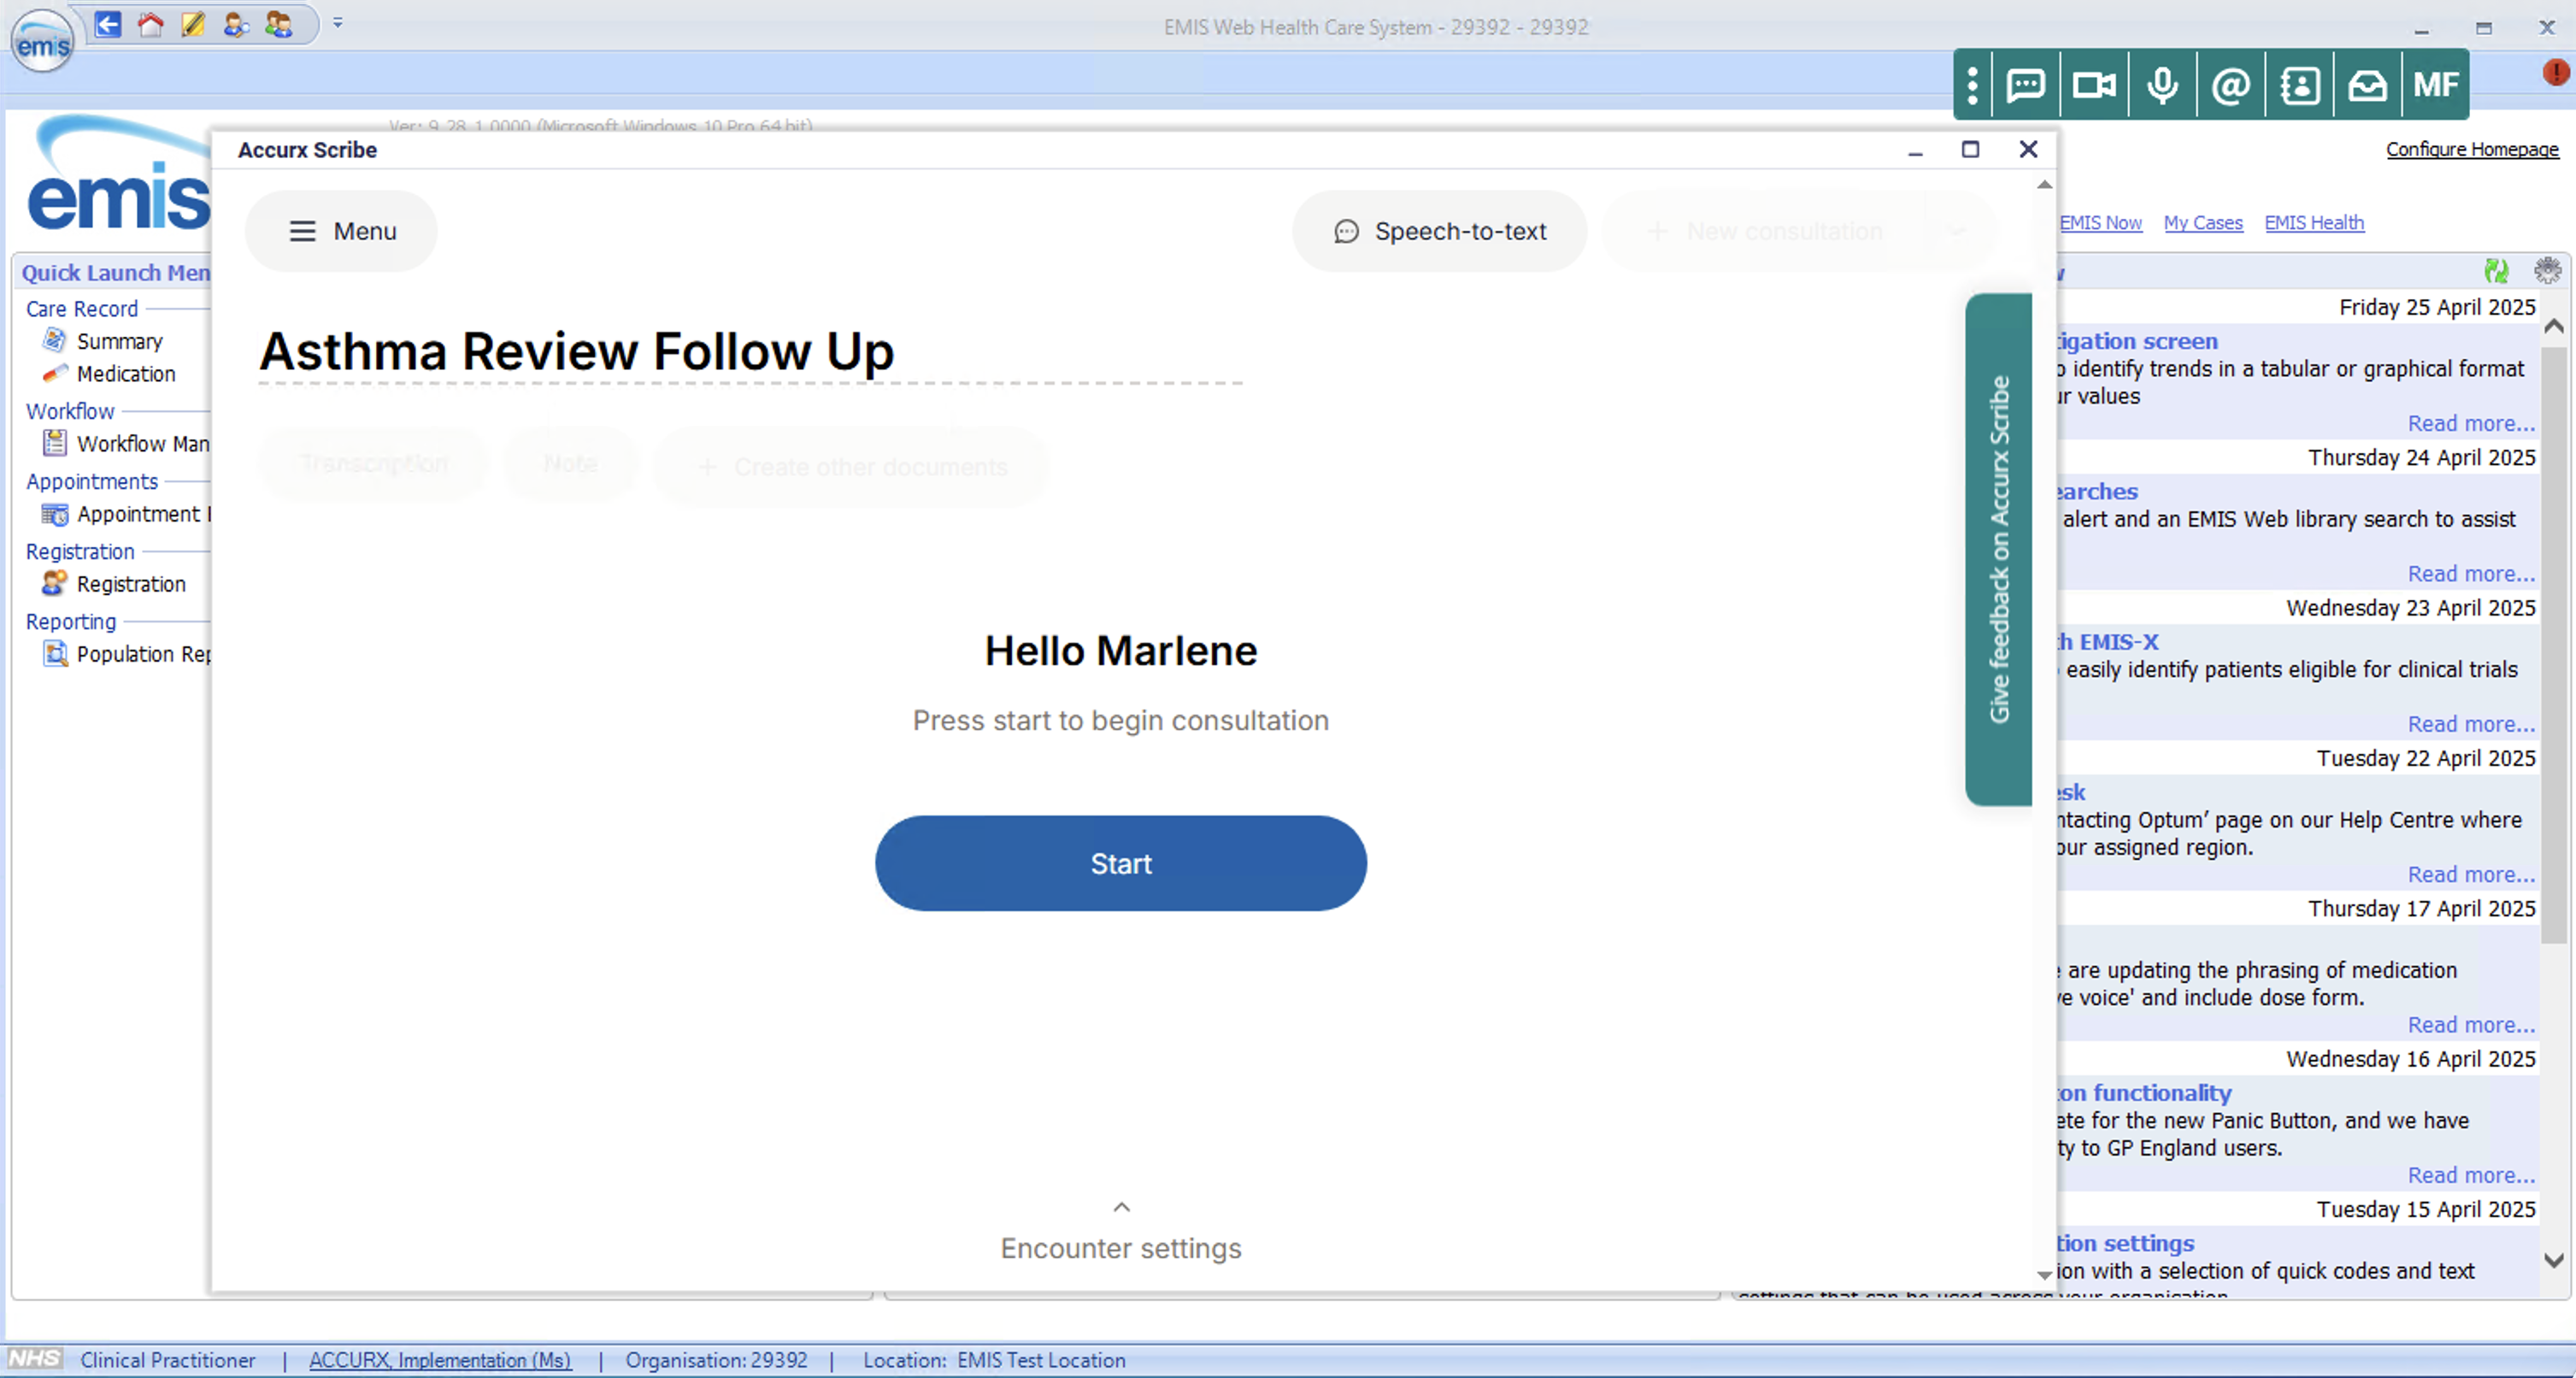The image size is (2576, 1378).
Task: Click Read more under Thursday 17 April 2025
Action: 2471,1025
